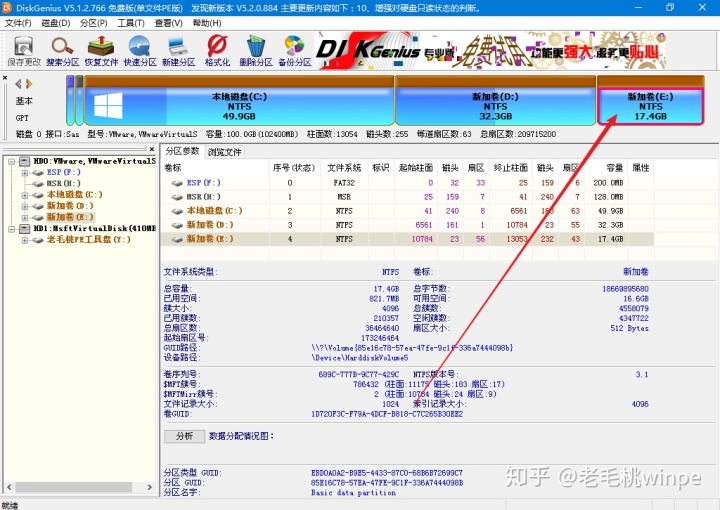
Task: Expand the 新加卷 (E:) tree node
Action: pyautogui.click(x=25, y=218)
